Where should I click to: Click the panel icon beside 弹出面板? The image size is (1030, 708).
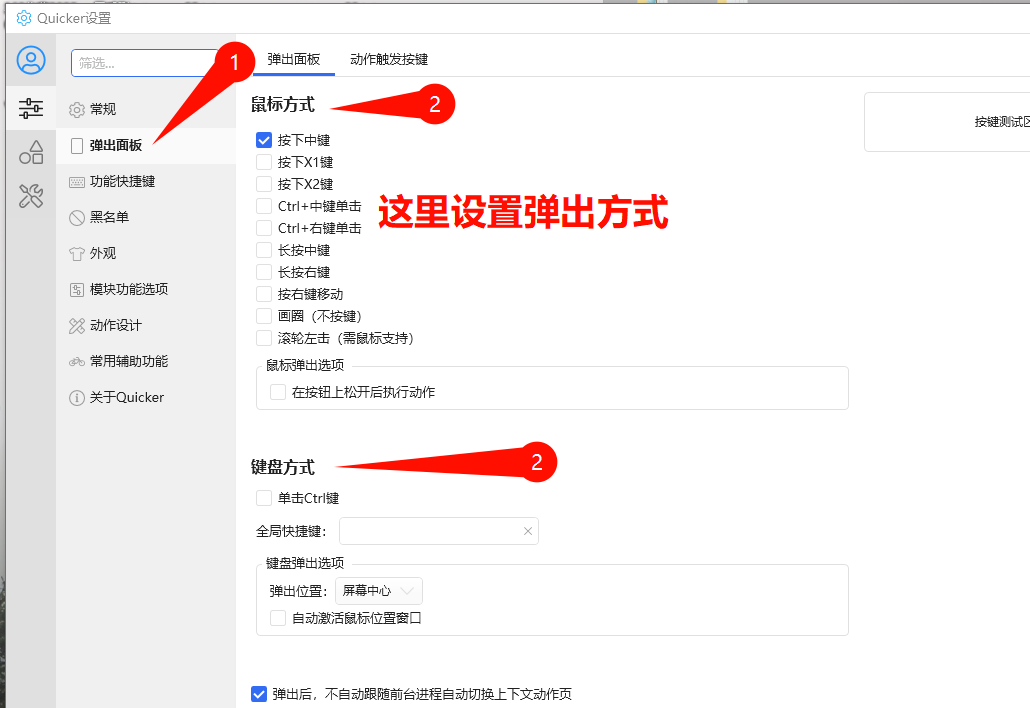[77, 146]
